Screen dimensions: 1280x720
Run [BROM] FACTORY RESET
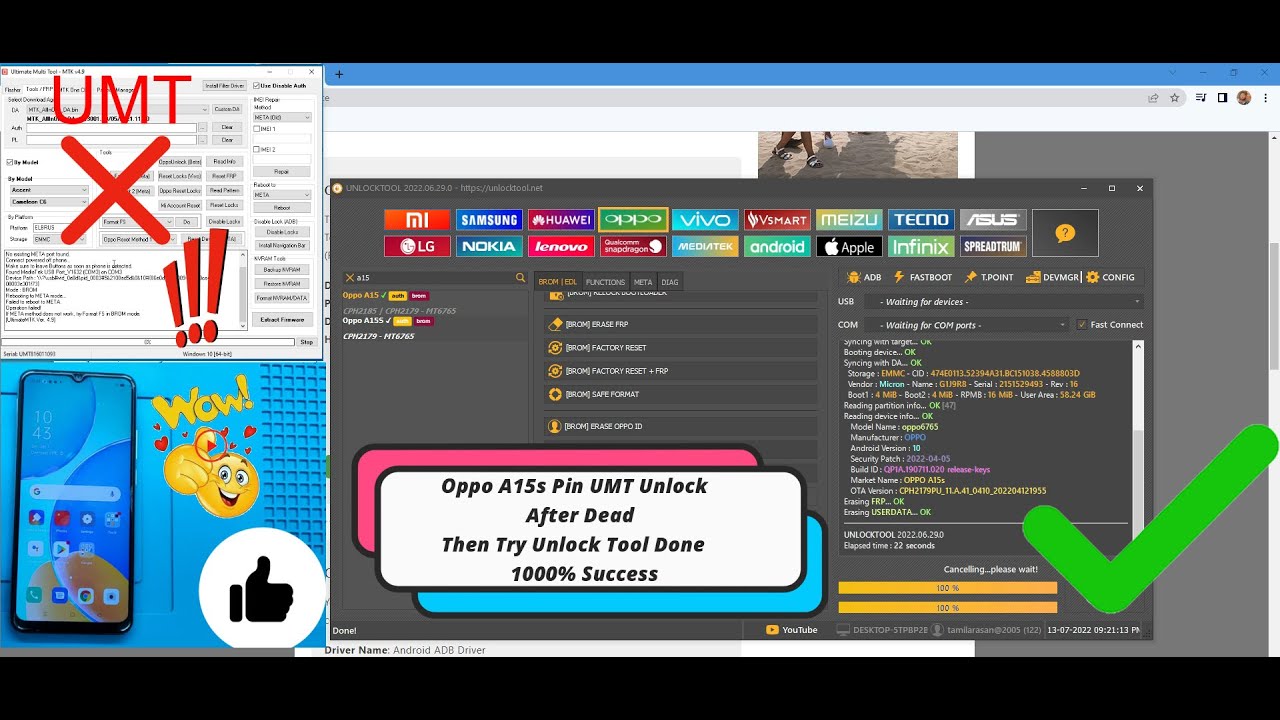[681, 348]
